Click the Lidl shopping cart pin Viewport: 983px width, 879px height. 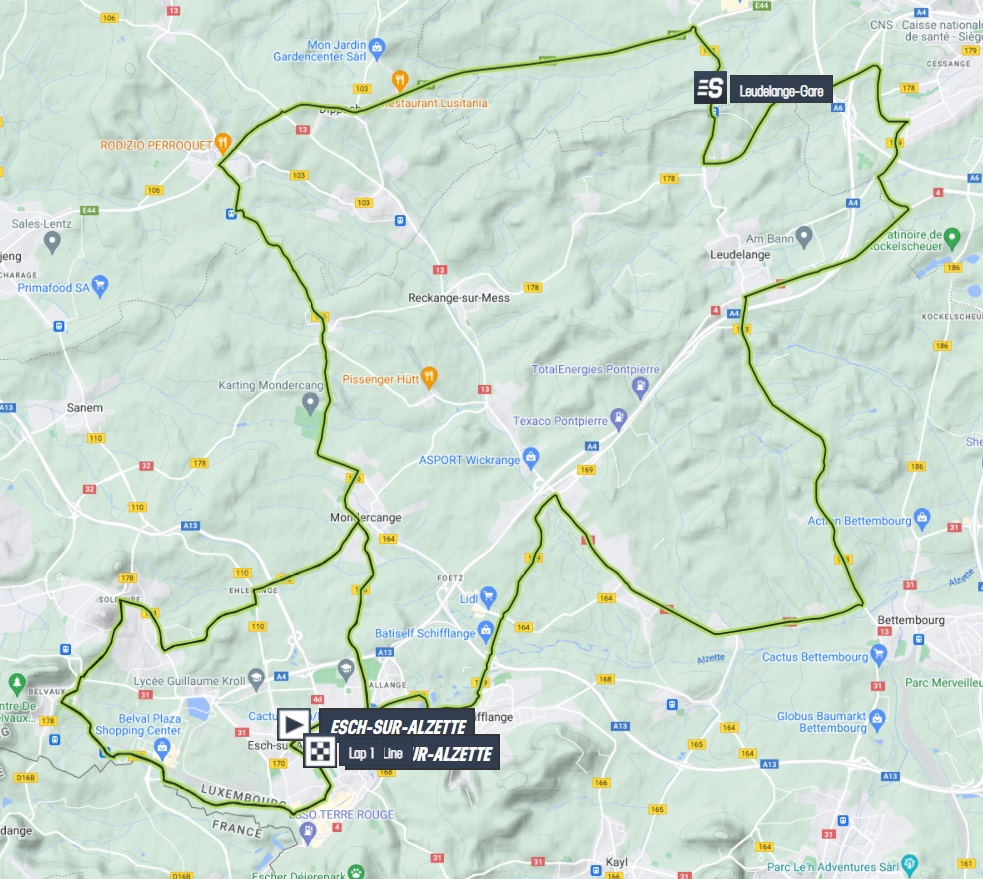[488, 596]
